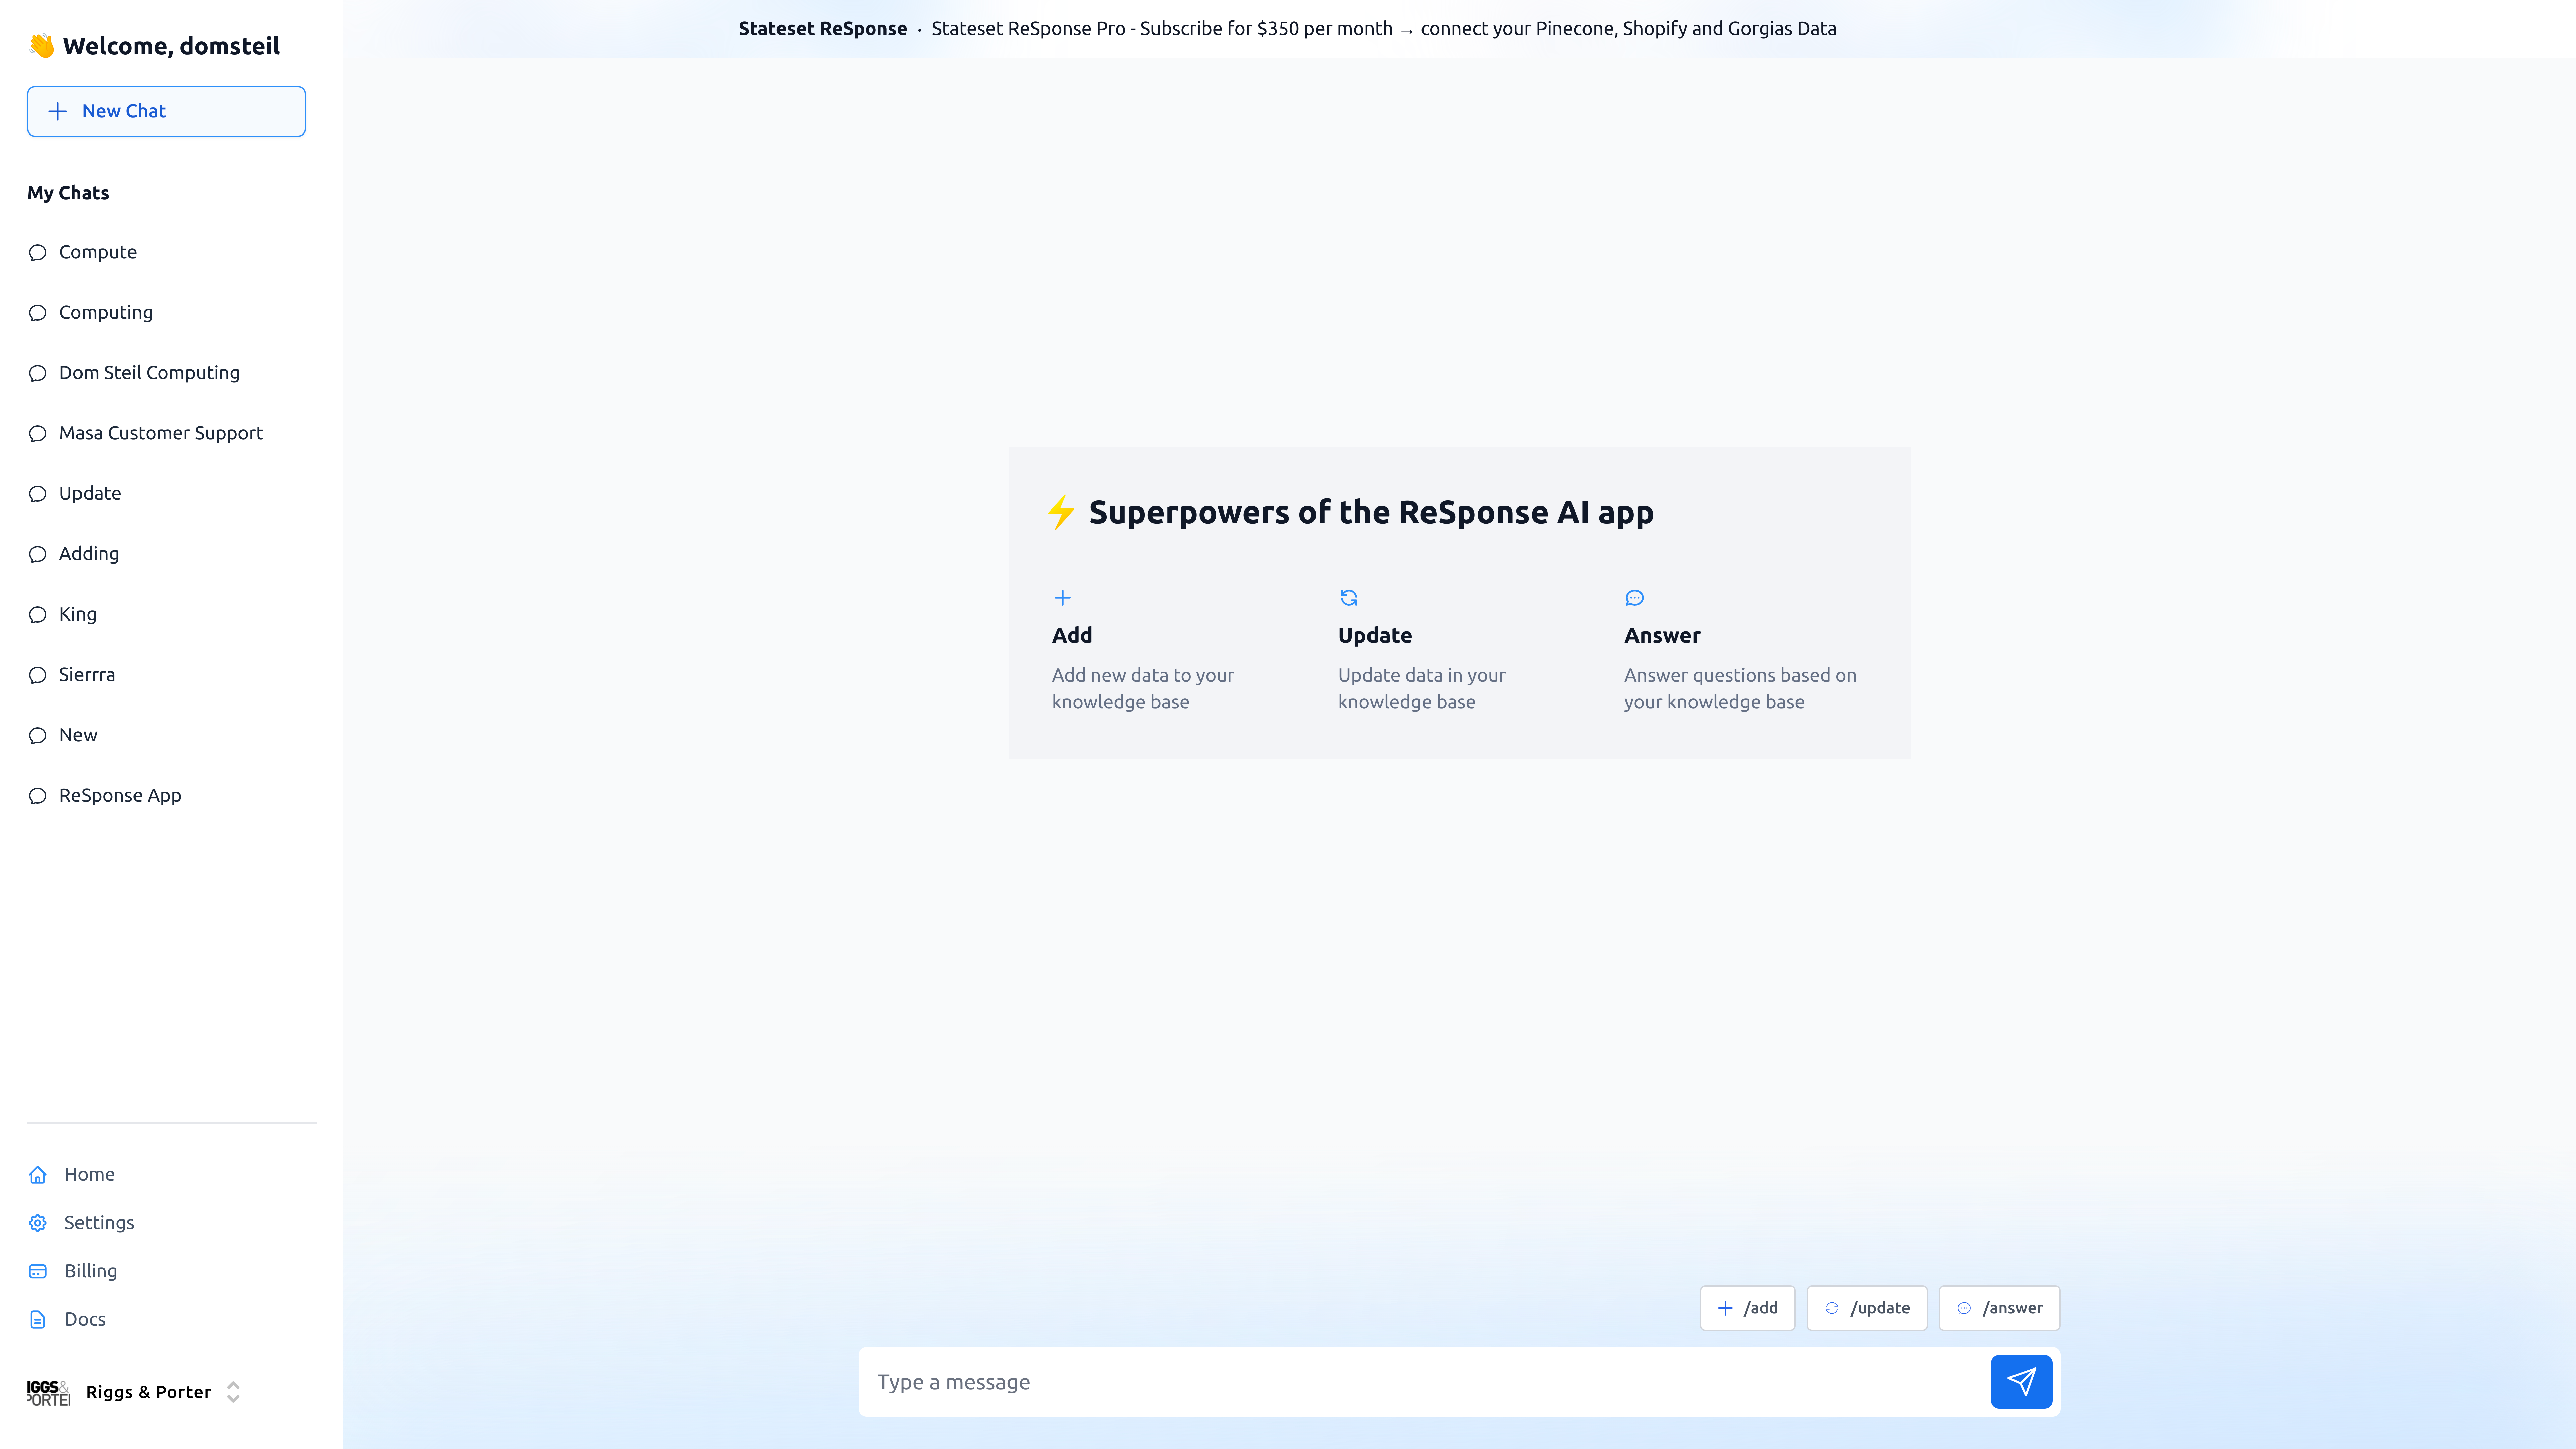Open the Sierrra chat
Image resolution: width=2576 pixels, height=1449 pixels.
(x=87, y=674)
